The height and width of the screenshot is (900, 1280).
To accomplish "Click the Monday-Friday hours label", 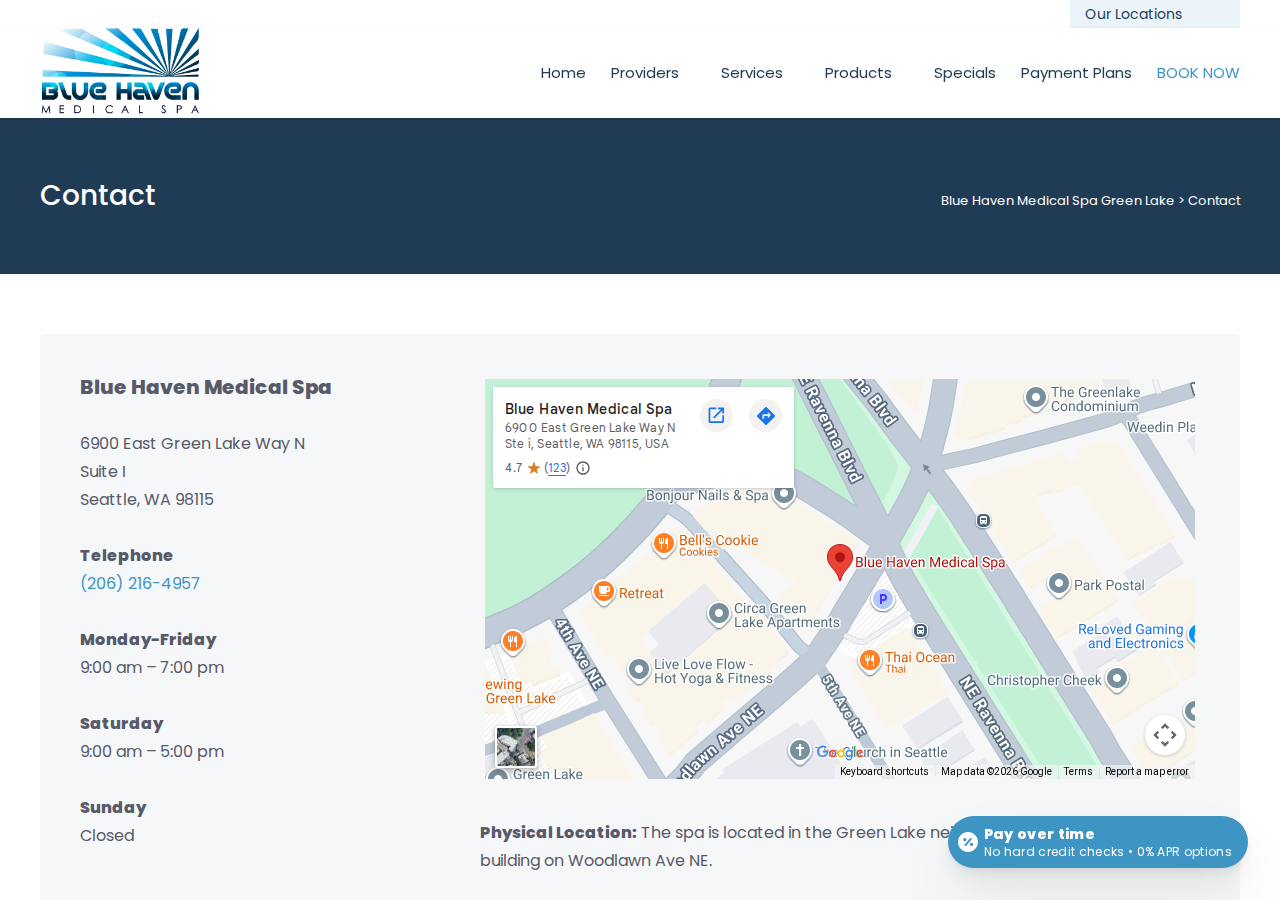I will point(148,639).
